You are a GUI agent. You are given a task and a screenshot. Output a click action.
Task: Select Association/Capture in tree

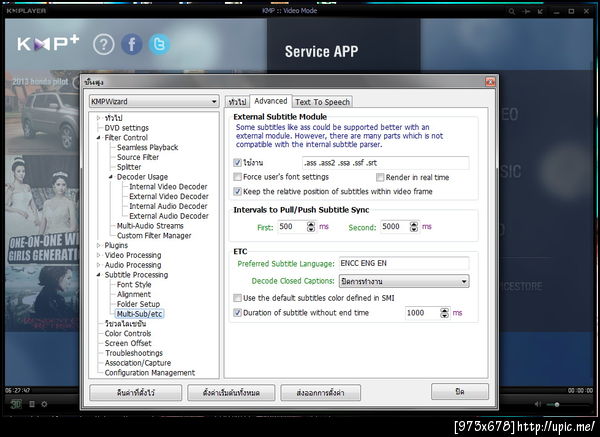[138, 363]
